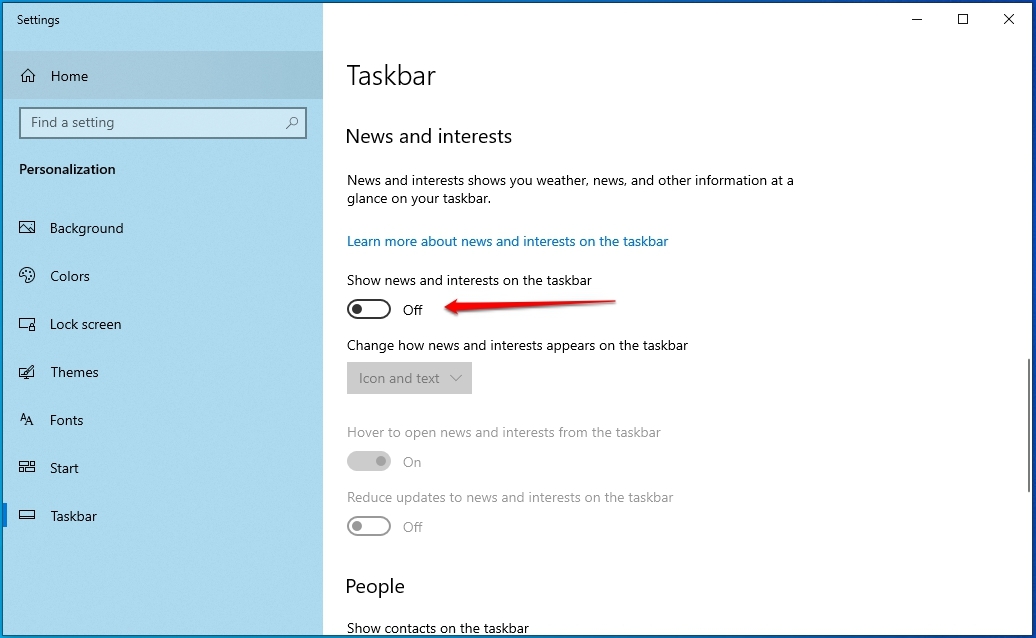Click the Start tiles icon
The image size is (1036, 638).
click(27, 468)
